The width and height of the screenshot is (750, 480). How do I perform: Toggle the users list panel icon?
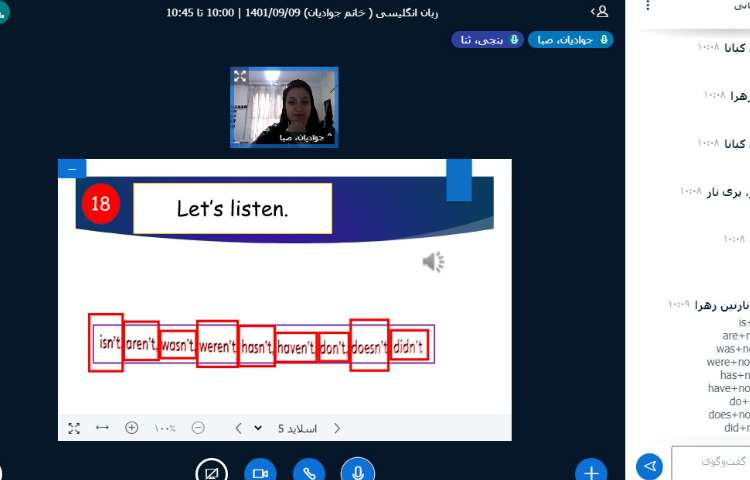(600, 11)
